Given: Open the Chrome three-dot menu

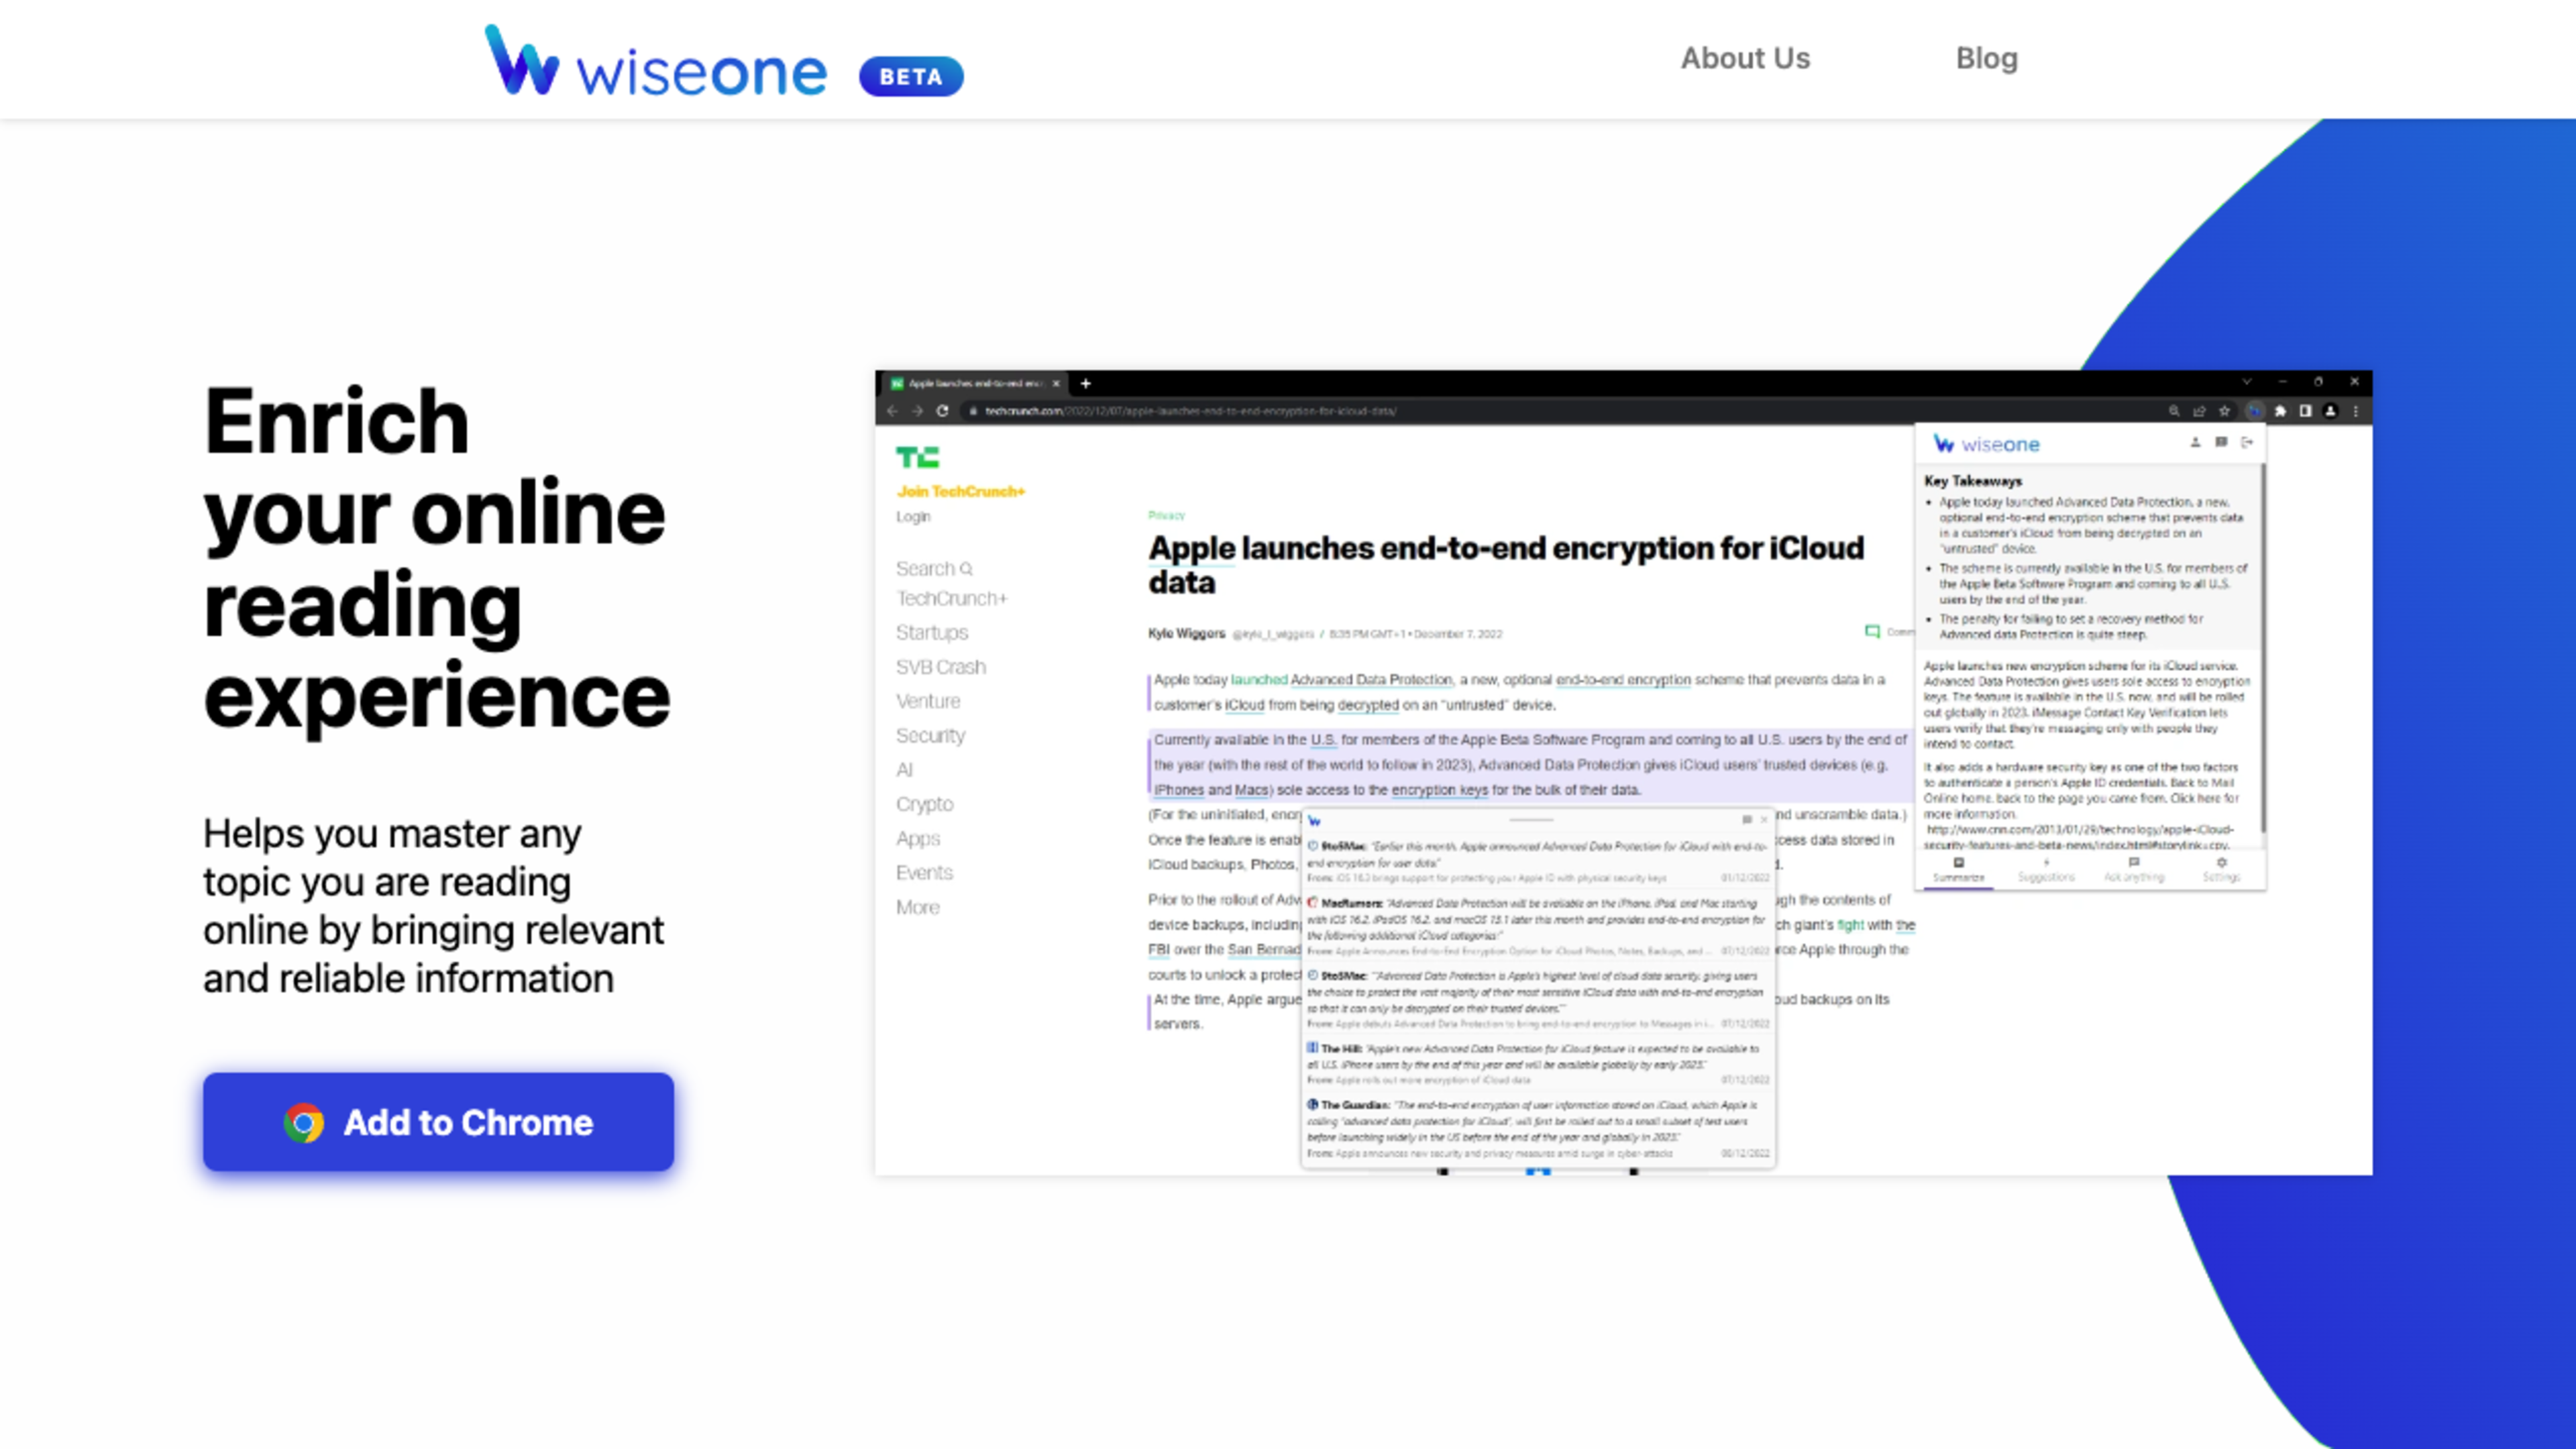Looking at the screenshot, I should (x=2356, y=411).
